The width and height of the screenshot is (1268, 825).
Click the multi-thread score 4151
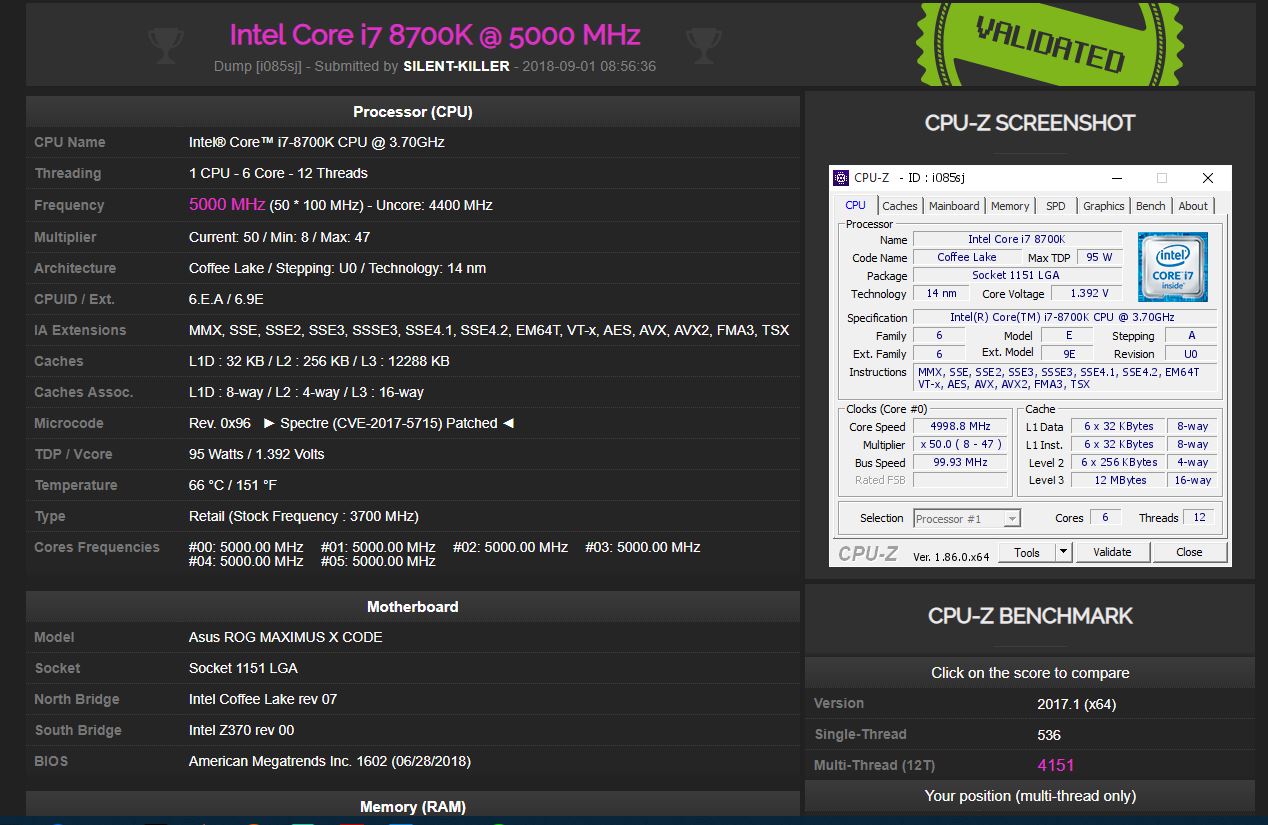point(1055,765)
